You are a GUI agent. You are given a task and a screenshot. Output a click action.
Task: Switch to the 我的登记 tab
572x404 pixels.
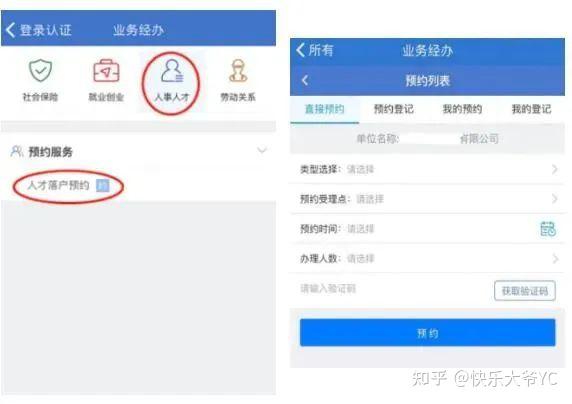click(x=531, y=109)
